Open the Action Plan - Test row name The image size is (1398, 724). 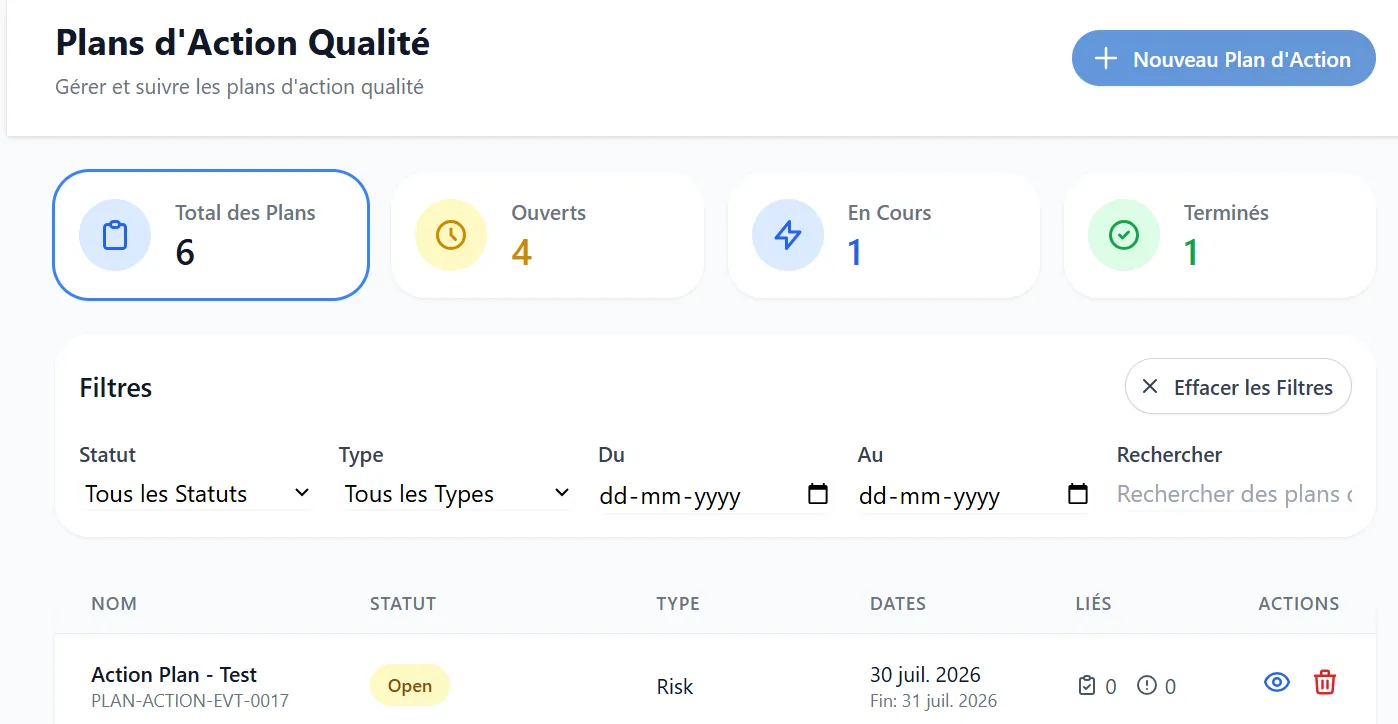(x=174, y=675)
